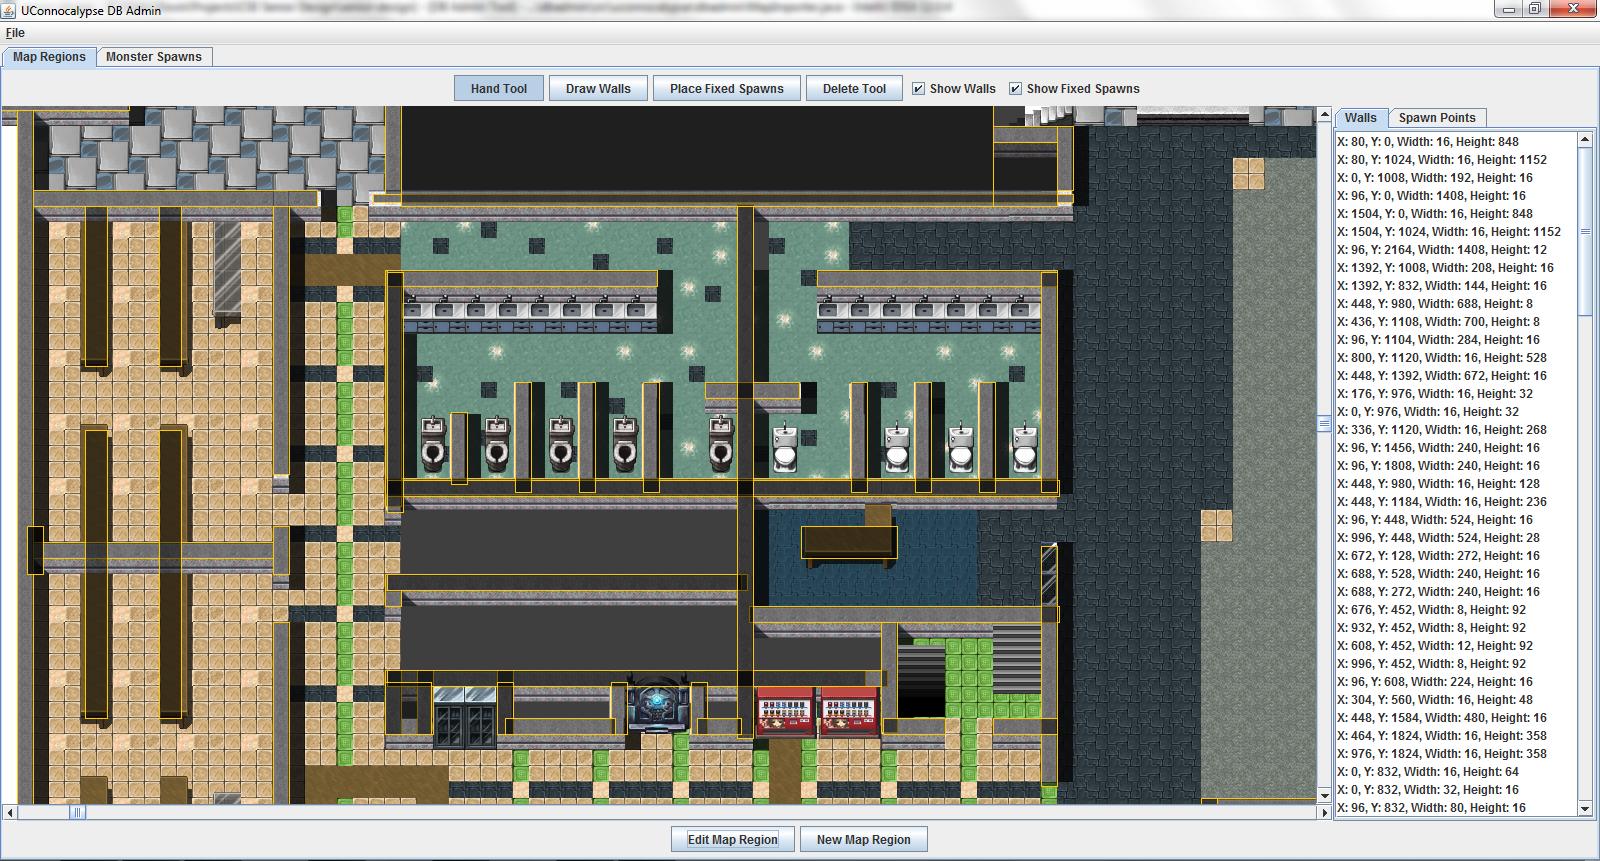Screen dimensions: 1600x861
Task: Toggle the Show Walls checkbox
Action: pos(918,88)
